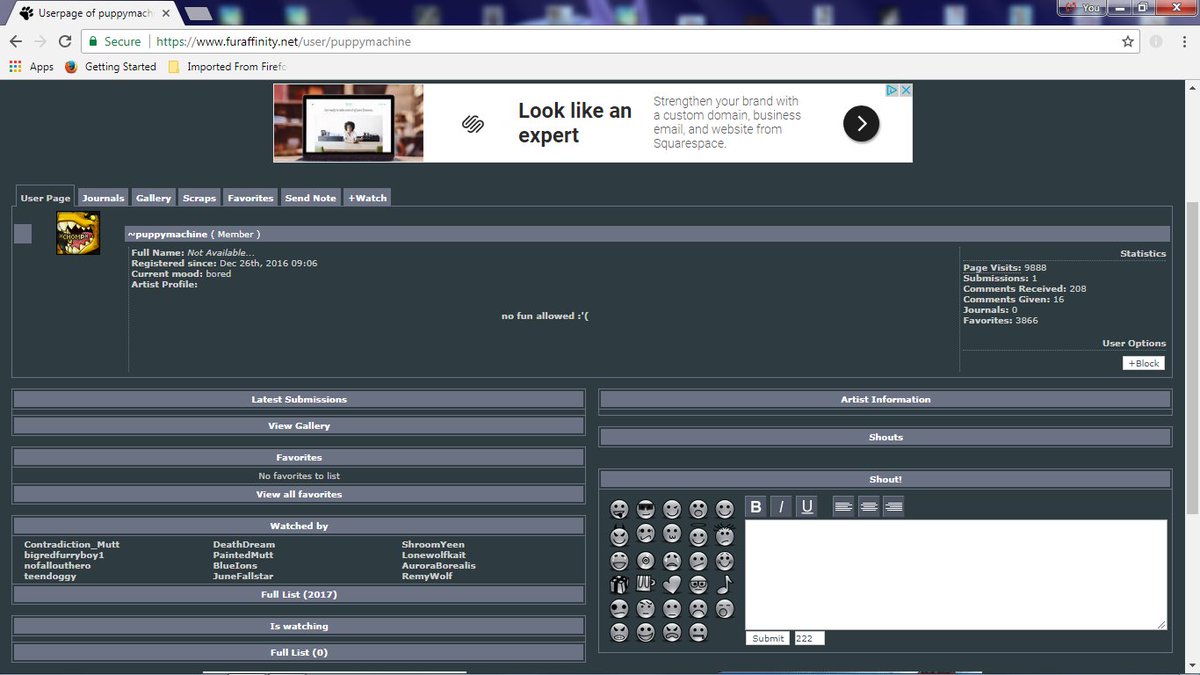Insert the beer mug emoticon

click(646, 583)
